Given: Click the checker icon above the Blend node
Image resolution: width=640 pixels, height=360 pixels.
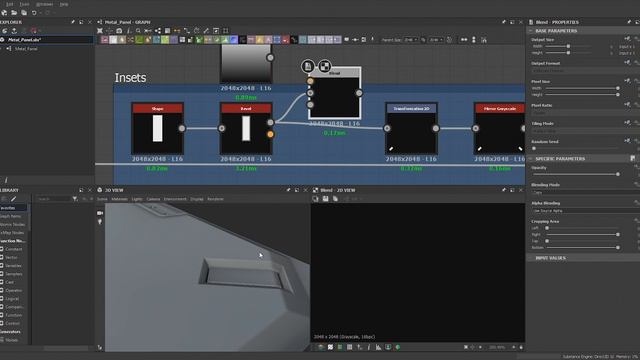Looking at the screenshot, I should point(324,66).
